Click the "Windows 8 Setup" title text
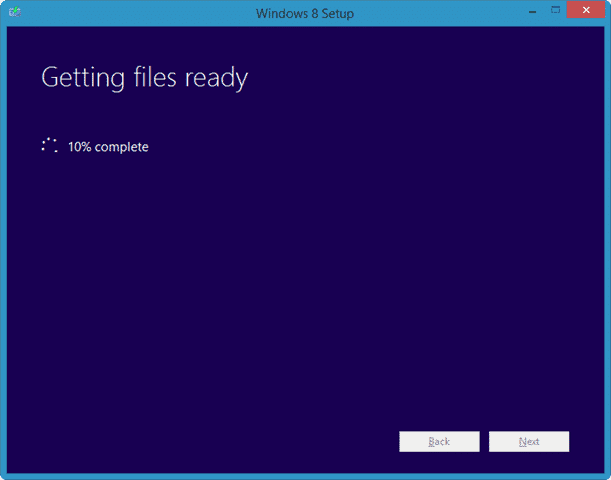Screen dimensions: 611x480 pyautogui.click(x=305, y=13)
